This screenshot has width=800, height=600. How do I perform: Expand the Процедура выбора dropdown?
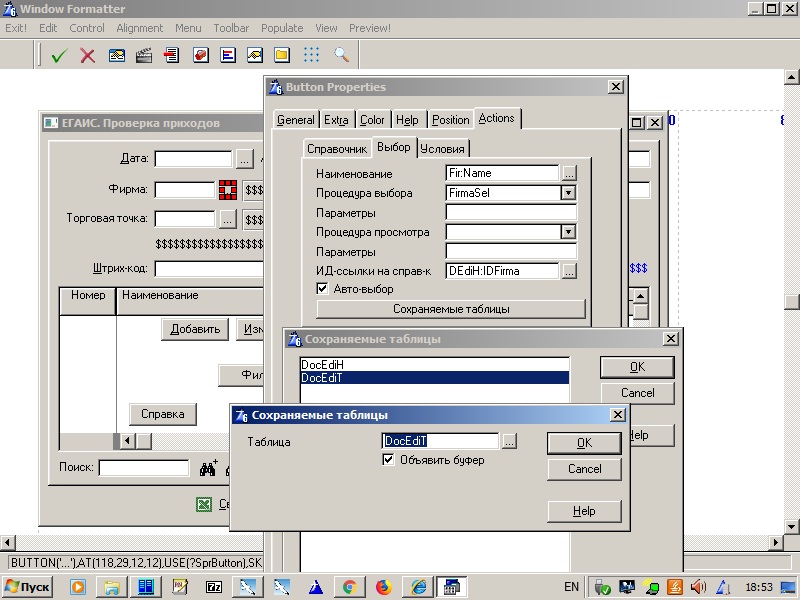(568, 193)
